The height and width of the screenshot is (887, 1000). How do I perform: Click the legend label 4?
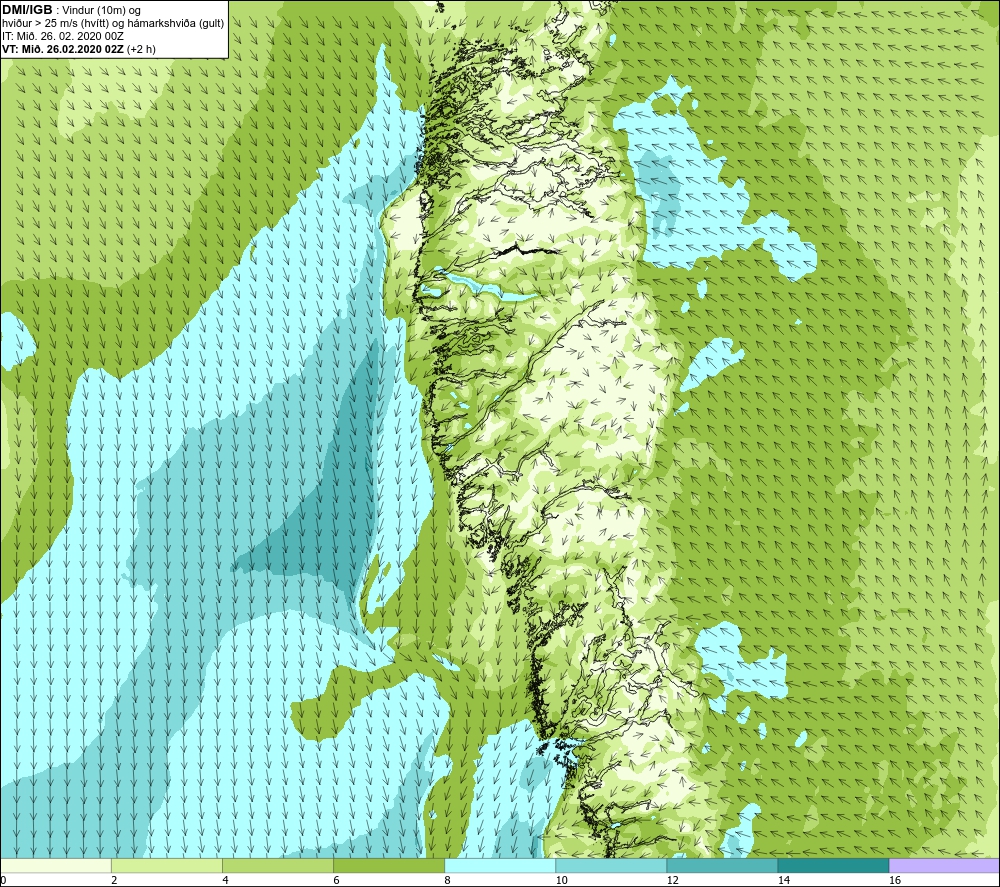pos(225,881)
